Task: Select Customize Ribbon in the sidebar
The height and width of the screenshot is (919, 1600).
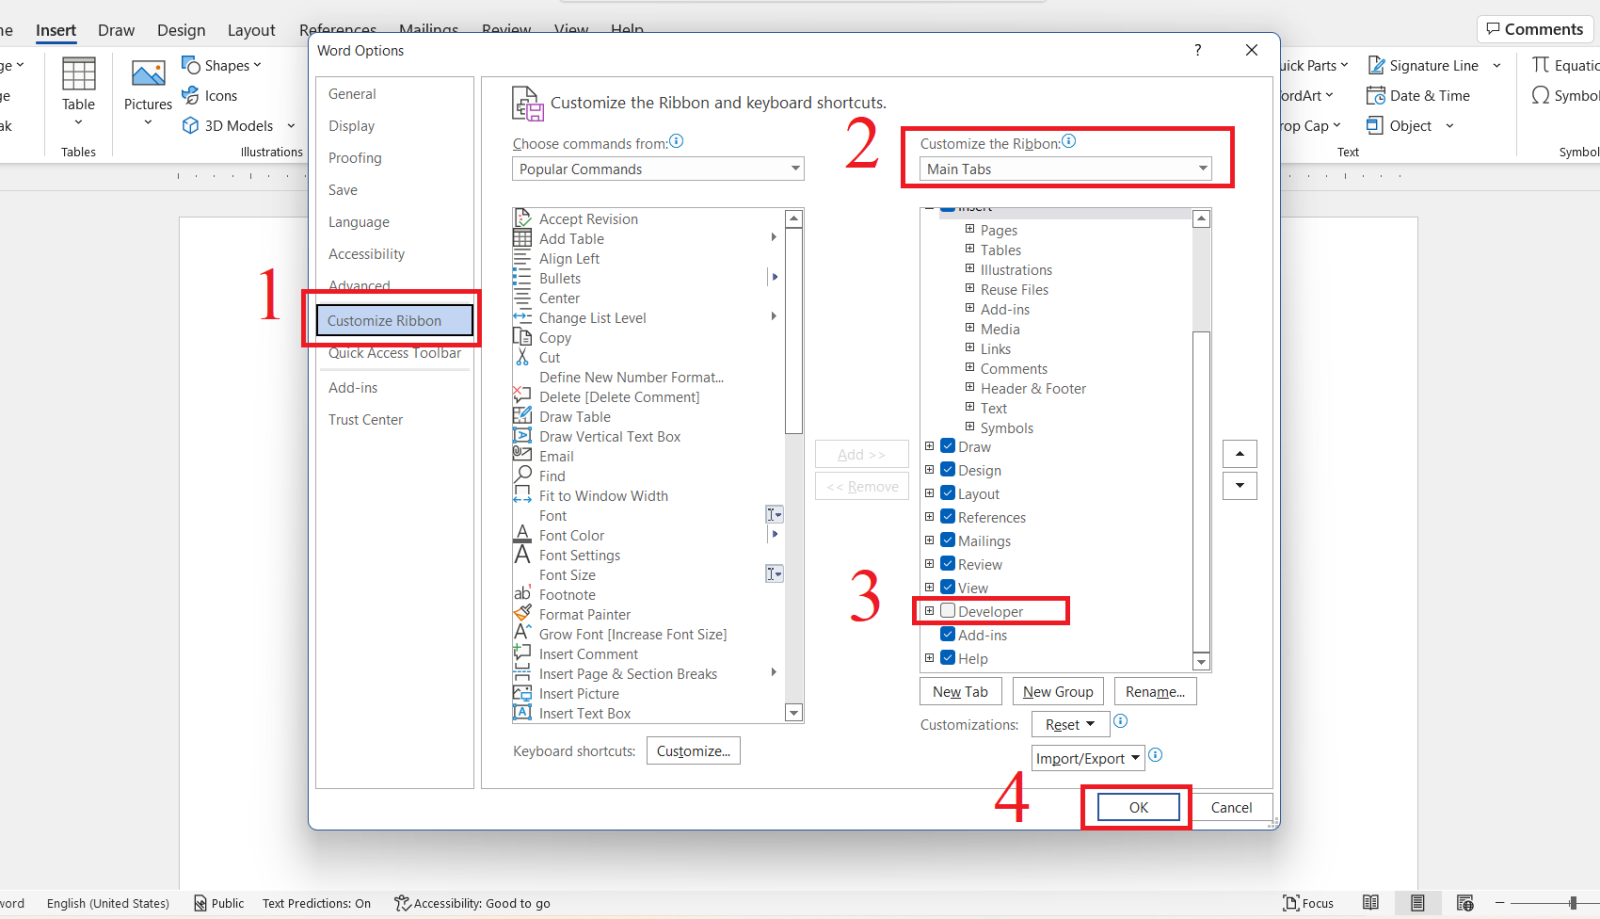Action: pos(394,320)
